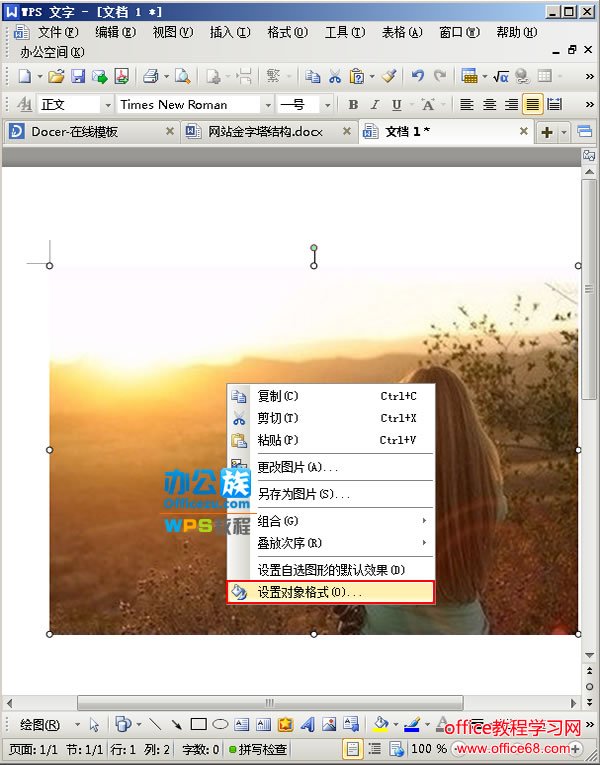Image resolution: width=600 pixels, height=765 pixels.
Task: Expand the standard toolbar overflow chevron
Action: [x=589, y=77]
